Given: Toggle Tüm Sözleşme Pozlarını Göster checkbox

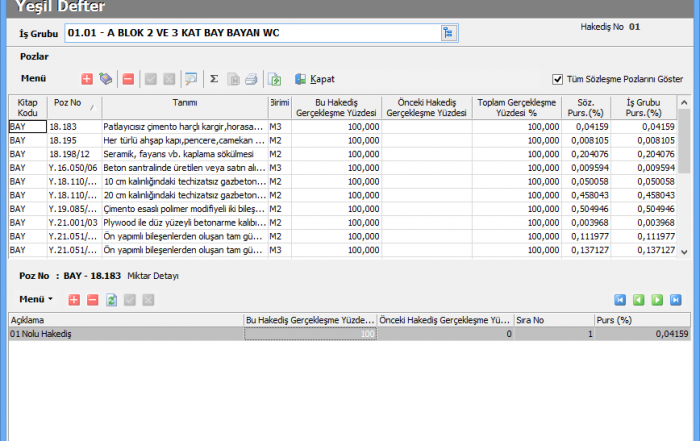Looking at the screenshot, I should pyautogui.click(x=558, y=79).
